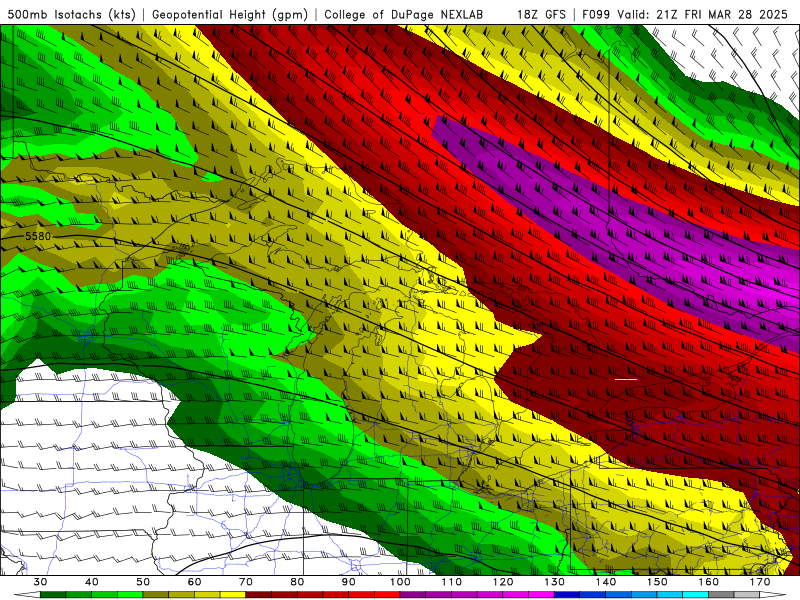800x600 pixels.
Task: Click the 30 value on the color scale
Action: tap(40, 582)
